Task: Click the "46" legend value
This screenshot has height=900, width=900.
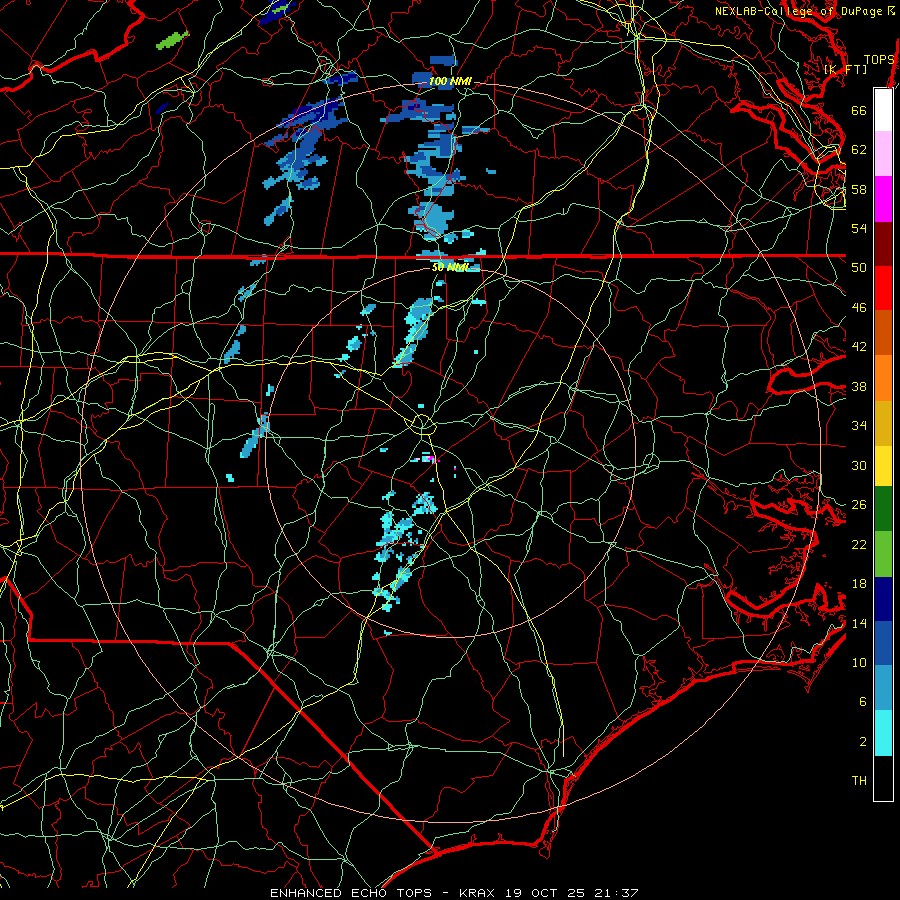Action: 859,308
